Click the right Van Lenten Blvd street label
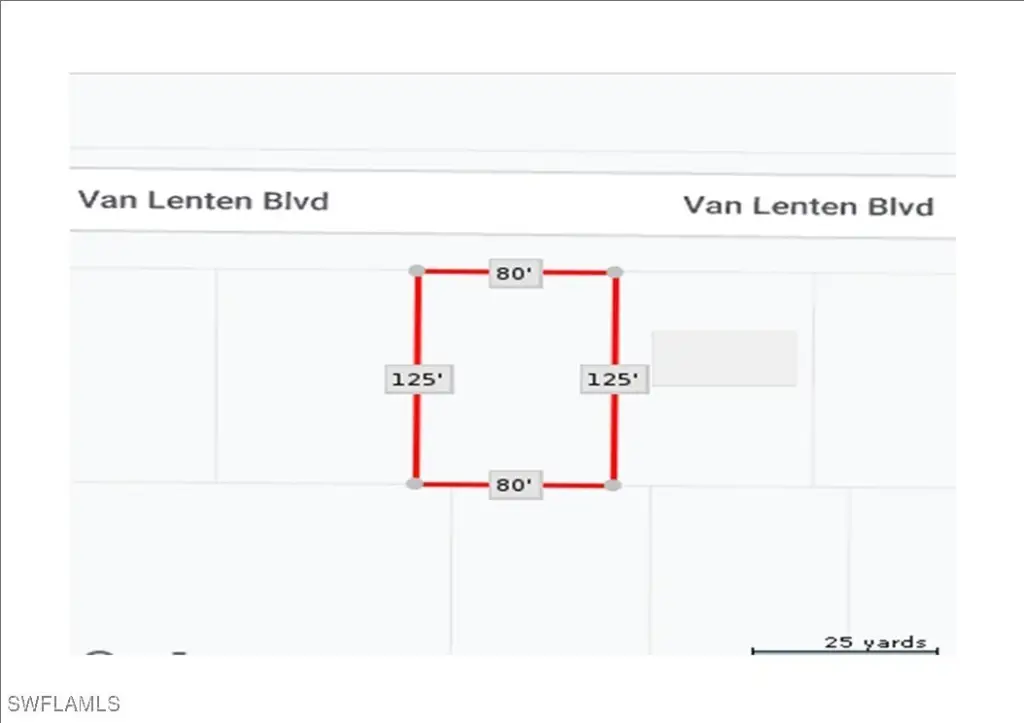 click(x=808, y=207)
